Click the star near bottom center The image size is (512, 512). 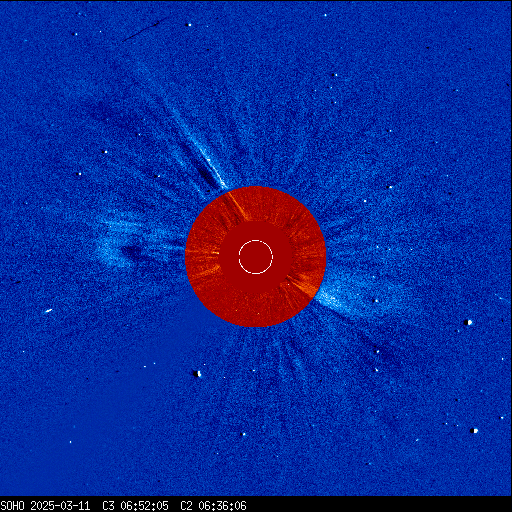tap(243, 434)
